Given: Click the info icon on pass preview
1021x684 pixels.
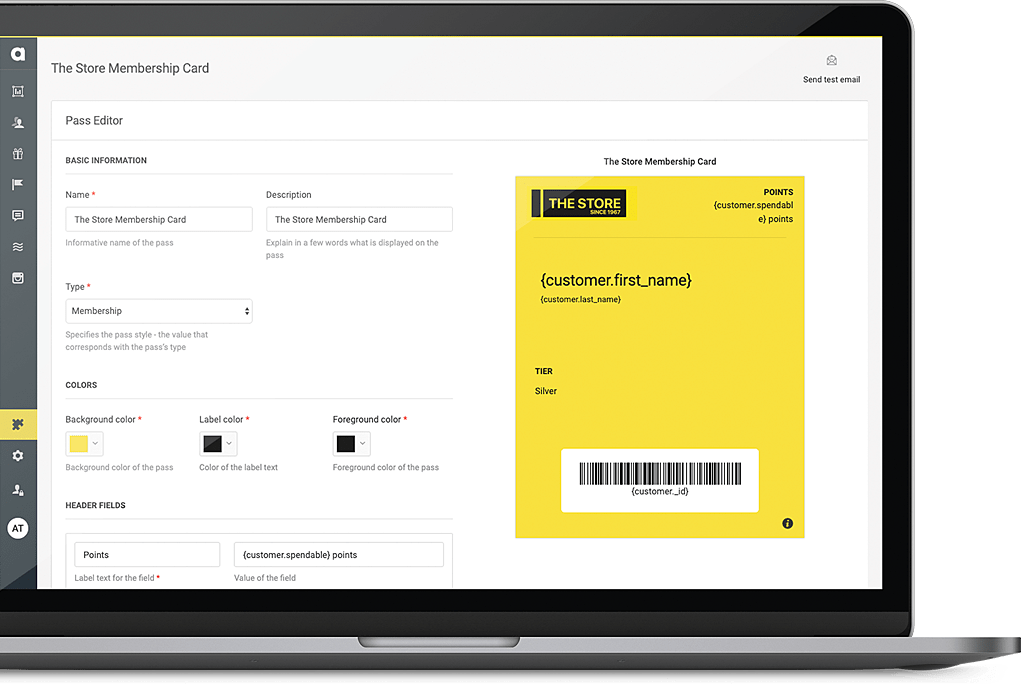Looking at the screenshot, I should [787, 523].
